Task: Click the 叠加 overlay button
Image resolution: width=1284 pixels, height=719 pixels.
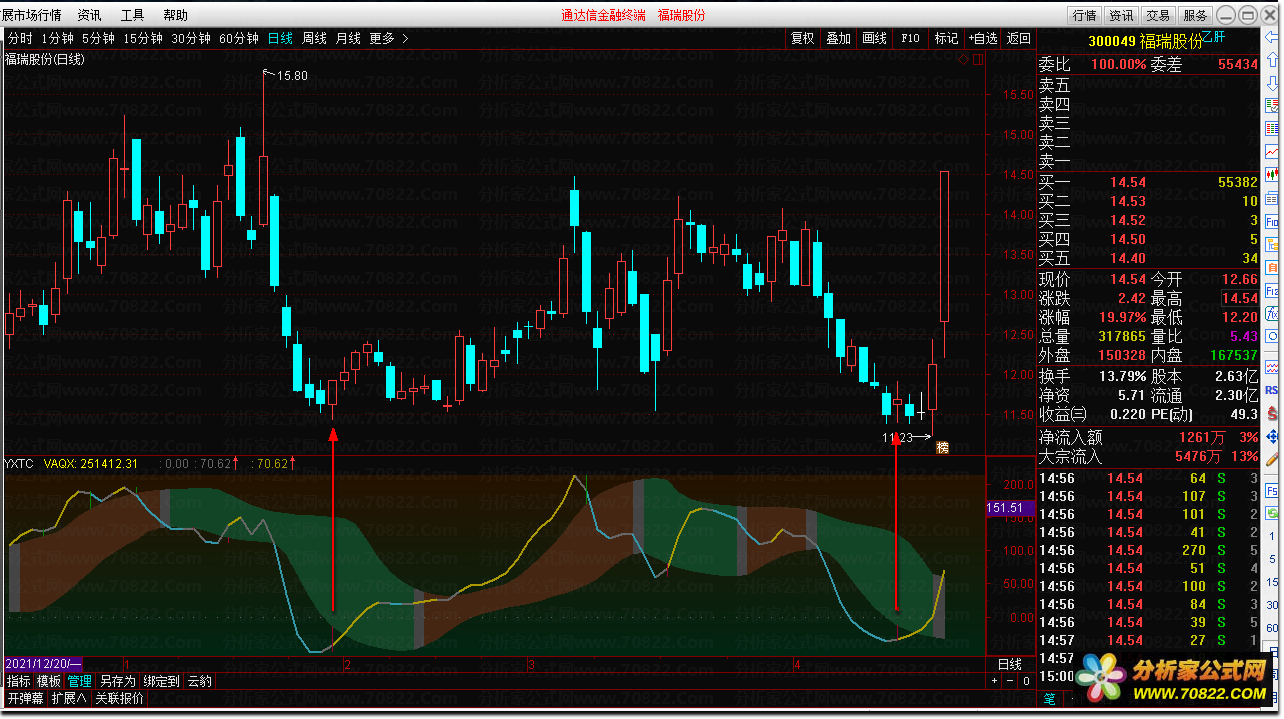Action: click(x=838, y=38)
